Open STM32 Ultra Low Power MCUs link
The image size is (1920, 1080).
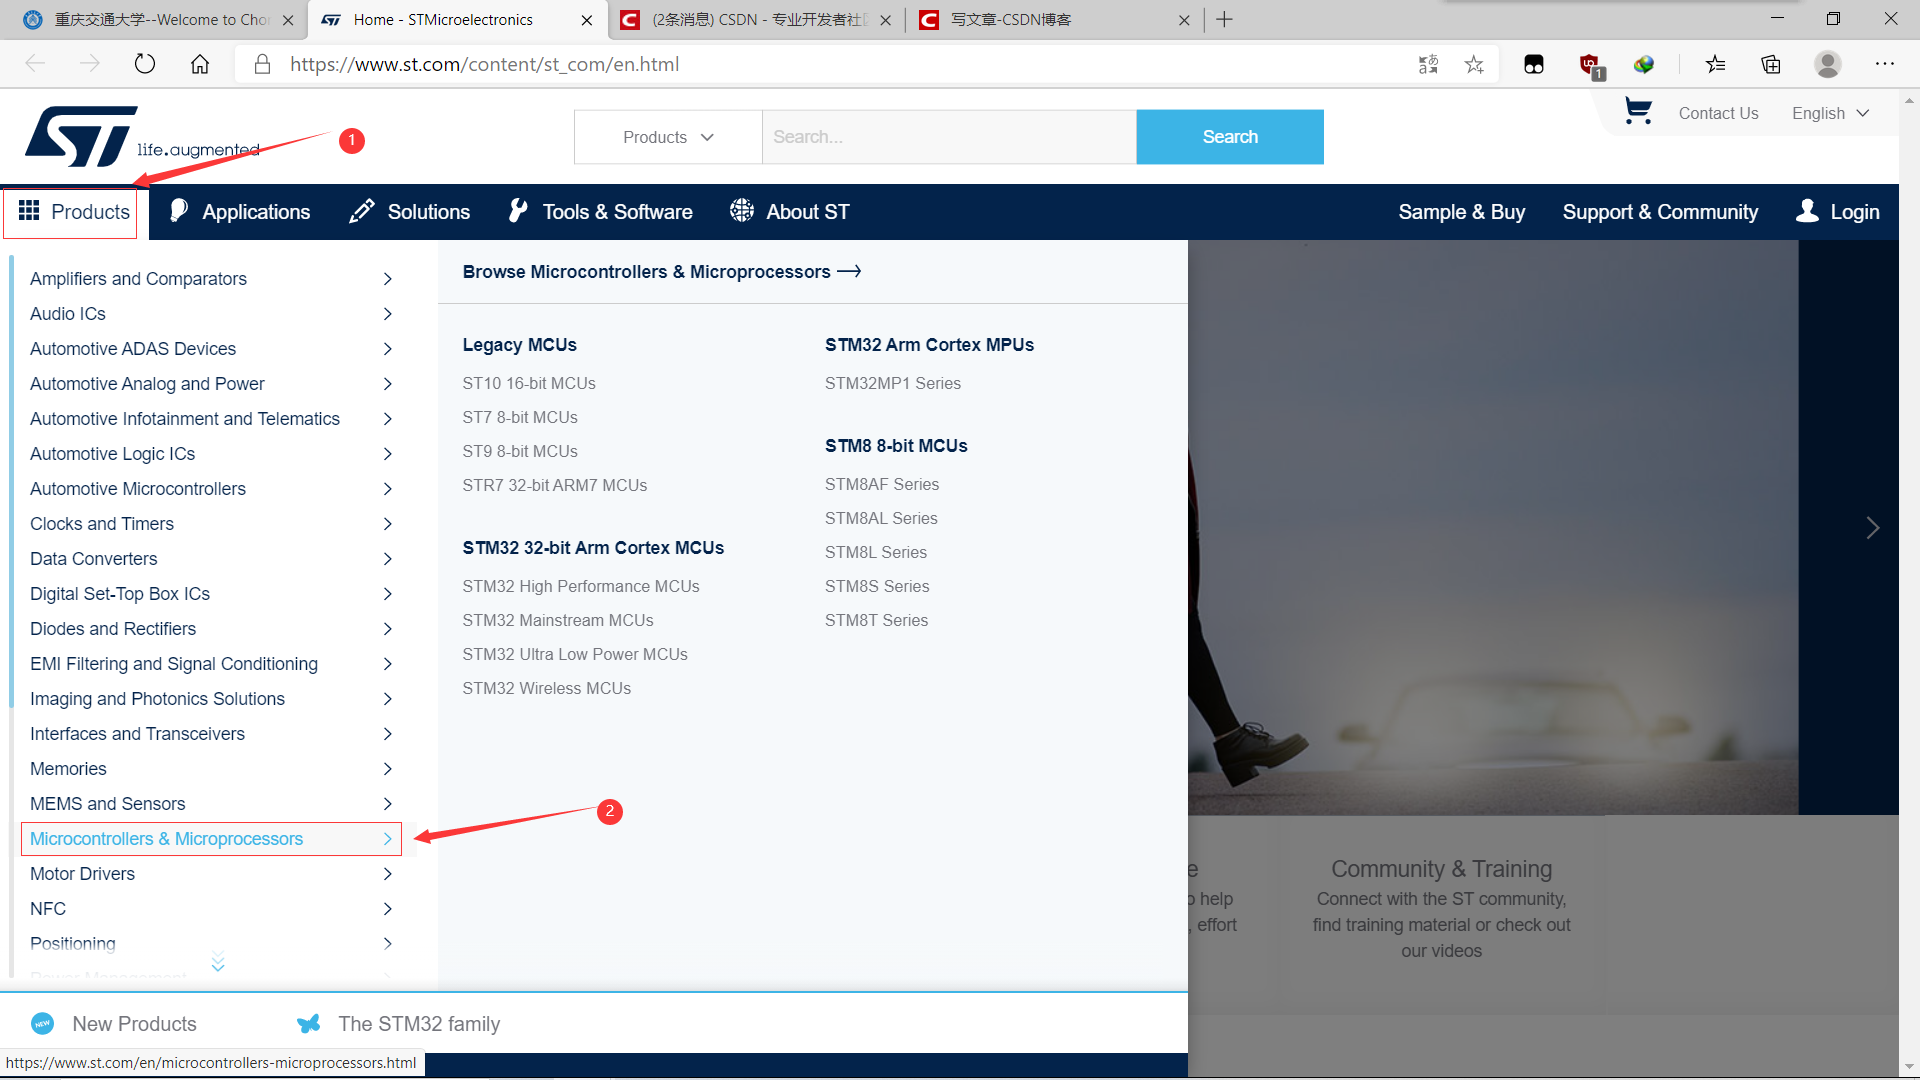tap(575, 654)
